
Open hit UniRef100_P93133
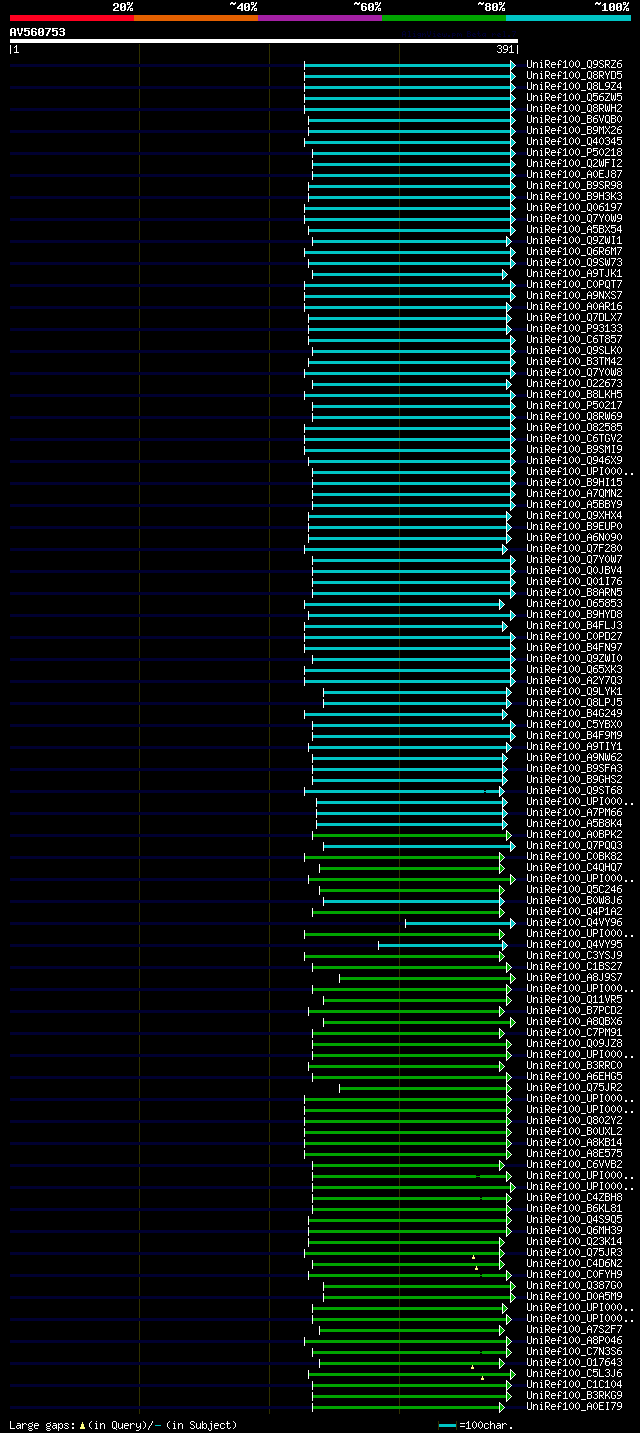575,328
